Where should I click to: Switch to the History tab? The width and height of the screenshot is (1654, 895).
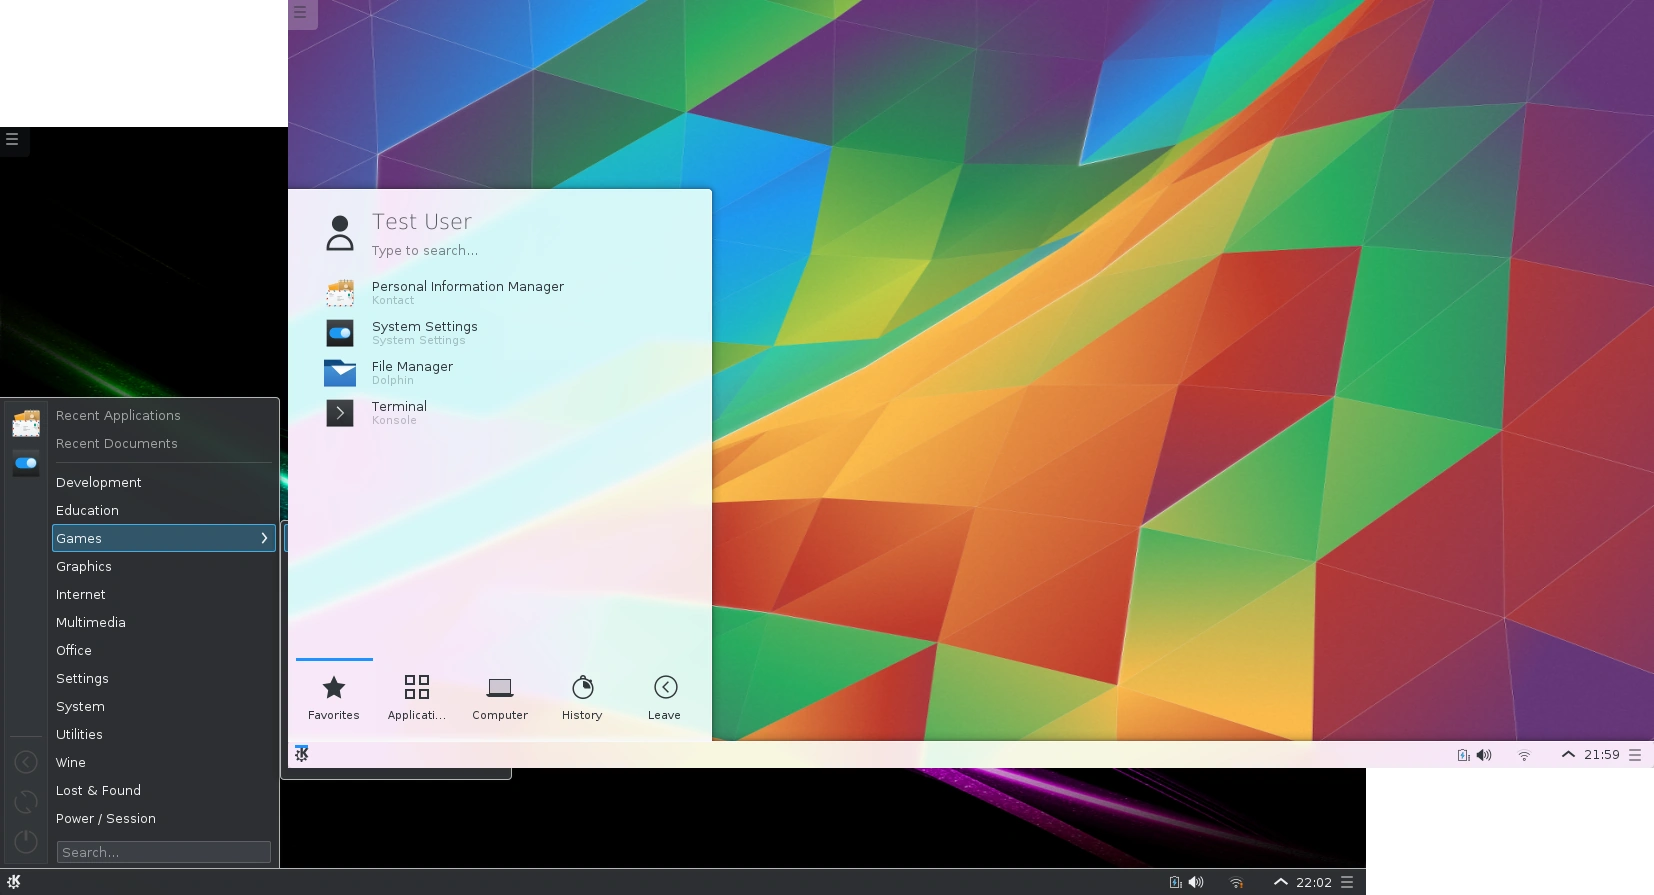click(582, 697)
